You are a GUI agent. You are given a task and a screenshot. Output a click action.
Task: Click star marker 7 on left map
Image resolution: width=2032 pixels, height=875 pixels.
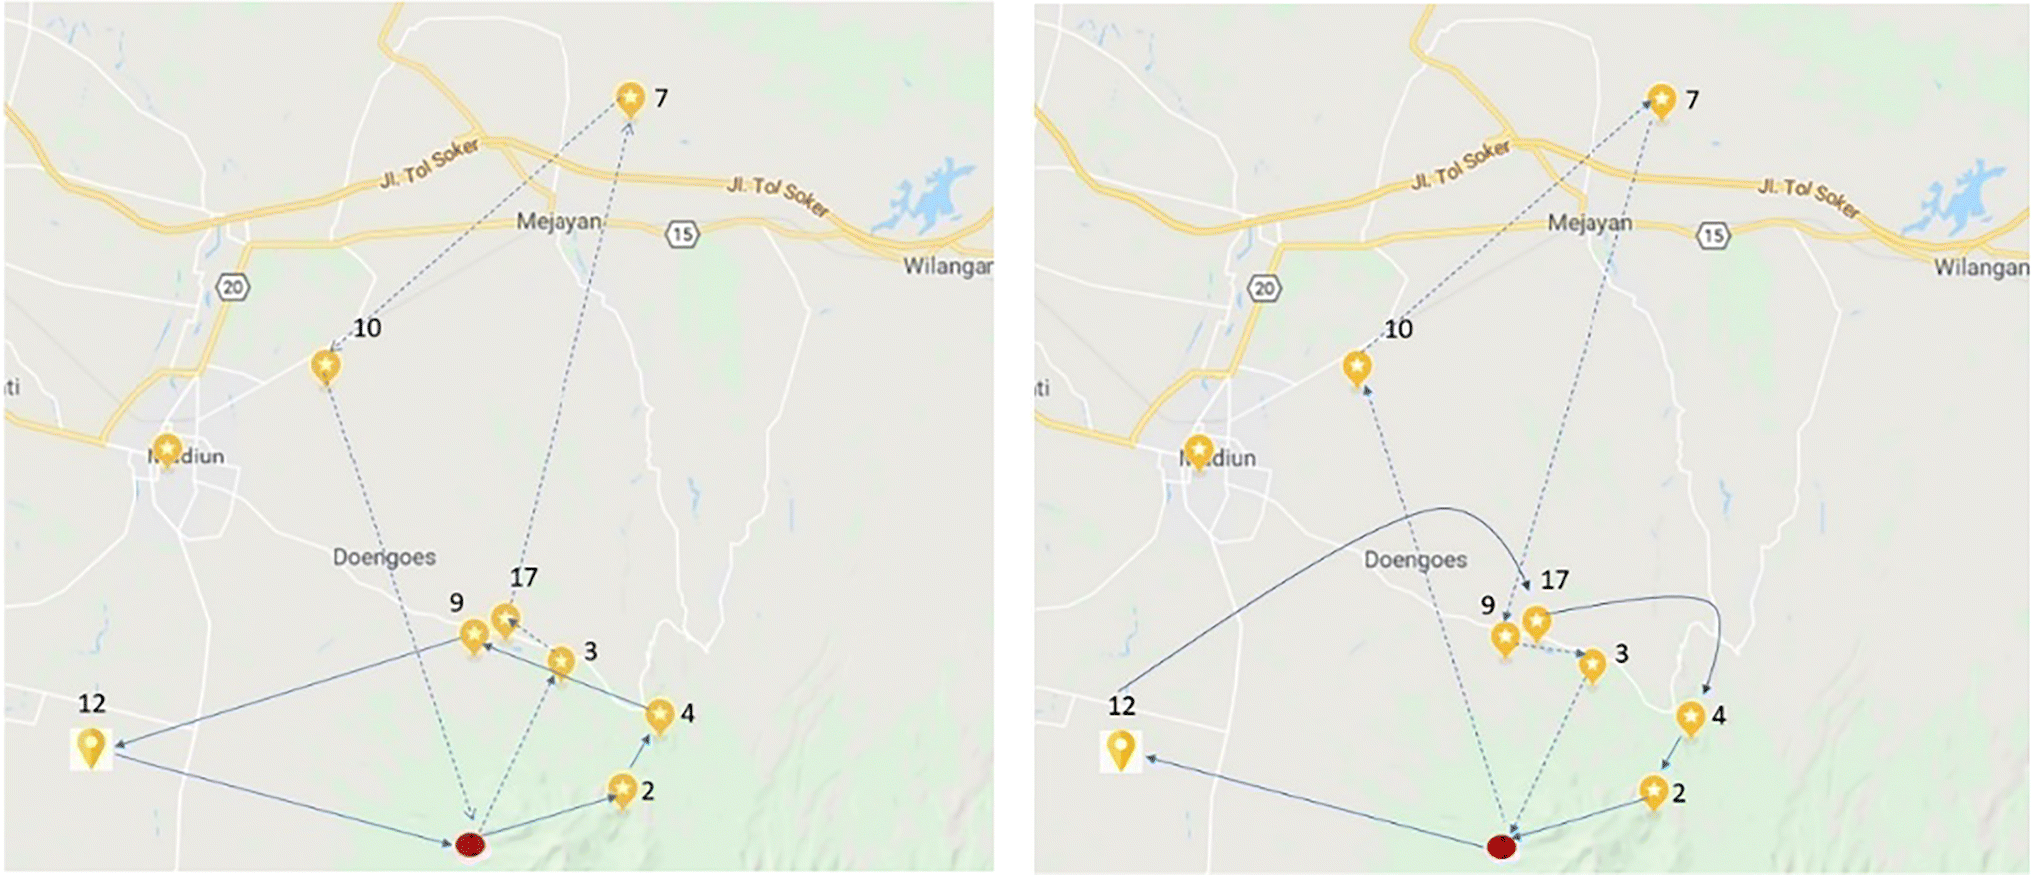(x=629, y=100)
